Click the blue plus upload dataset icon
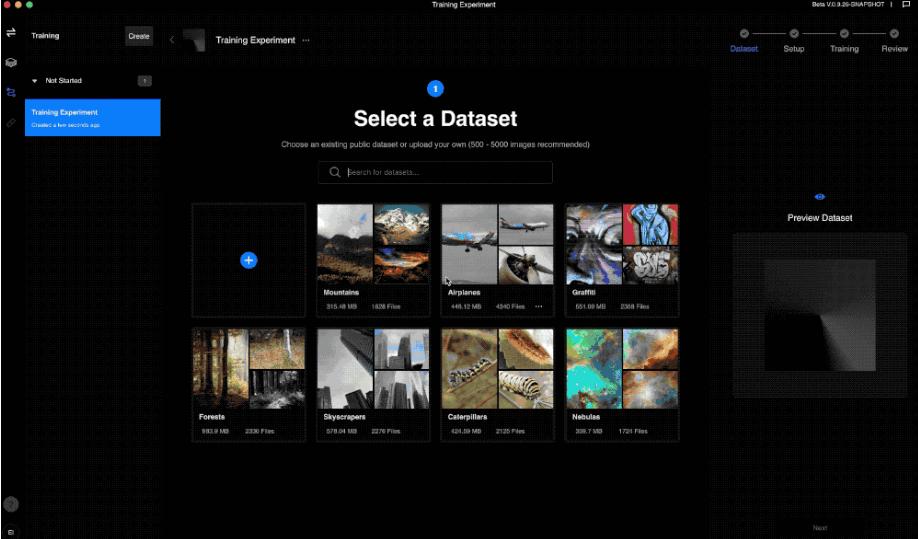 [x=249, y=260]
